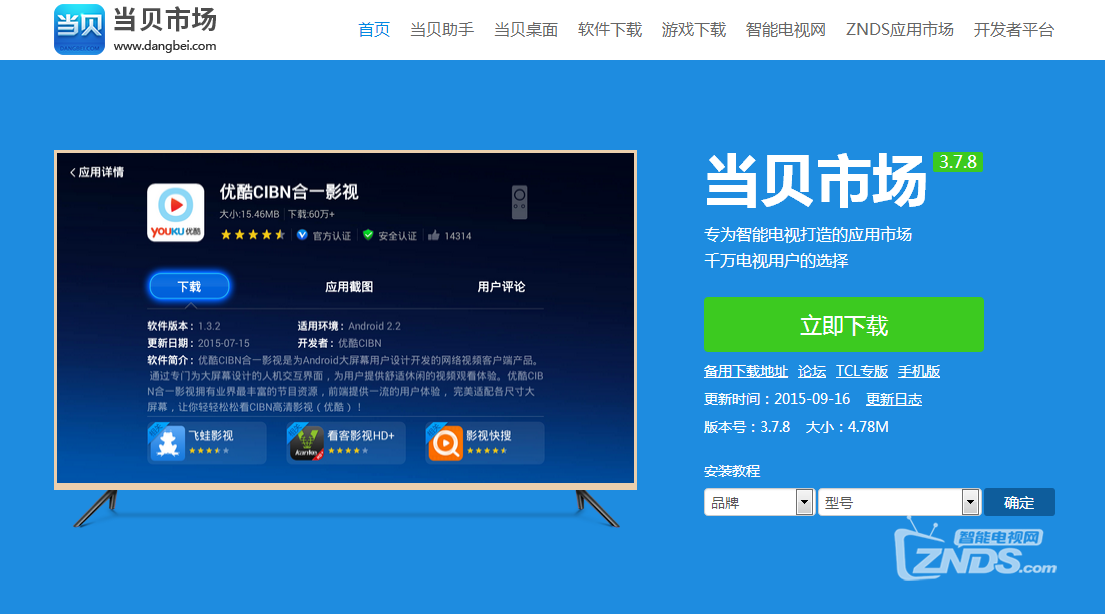This screenshot has height=614, width=1105.
Task: Click the 下载:60万+ download count text
Action: 311,214
